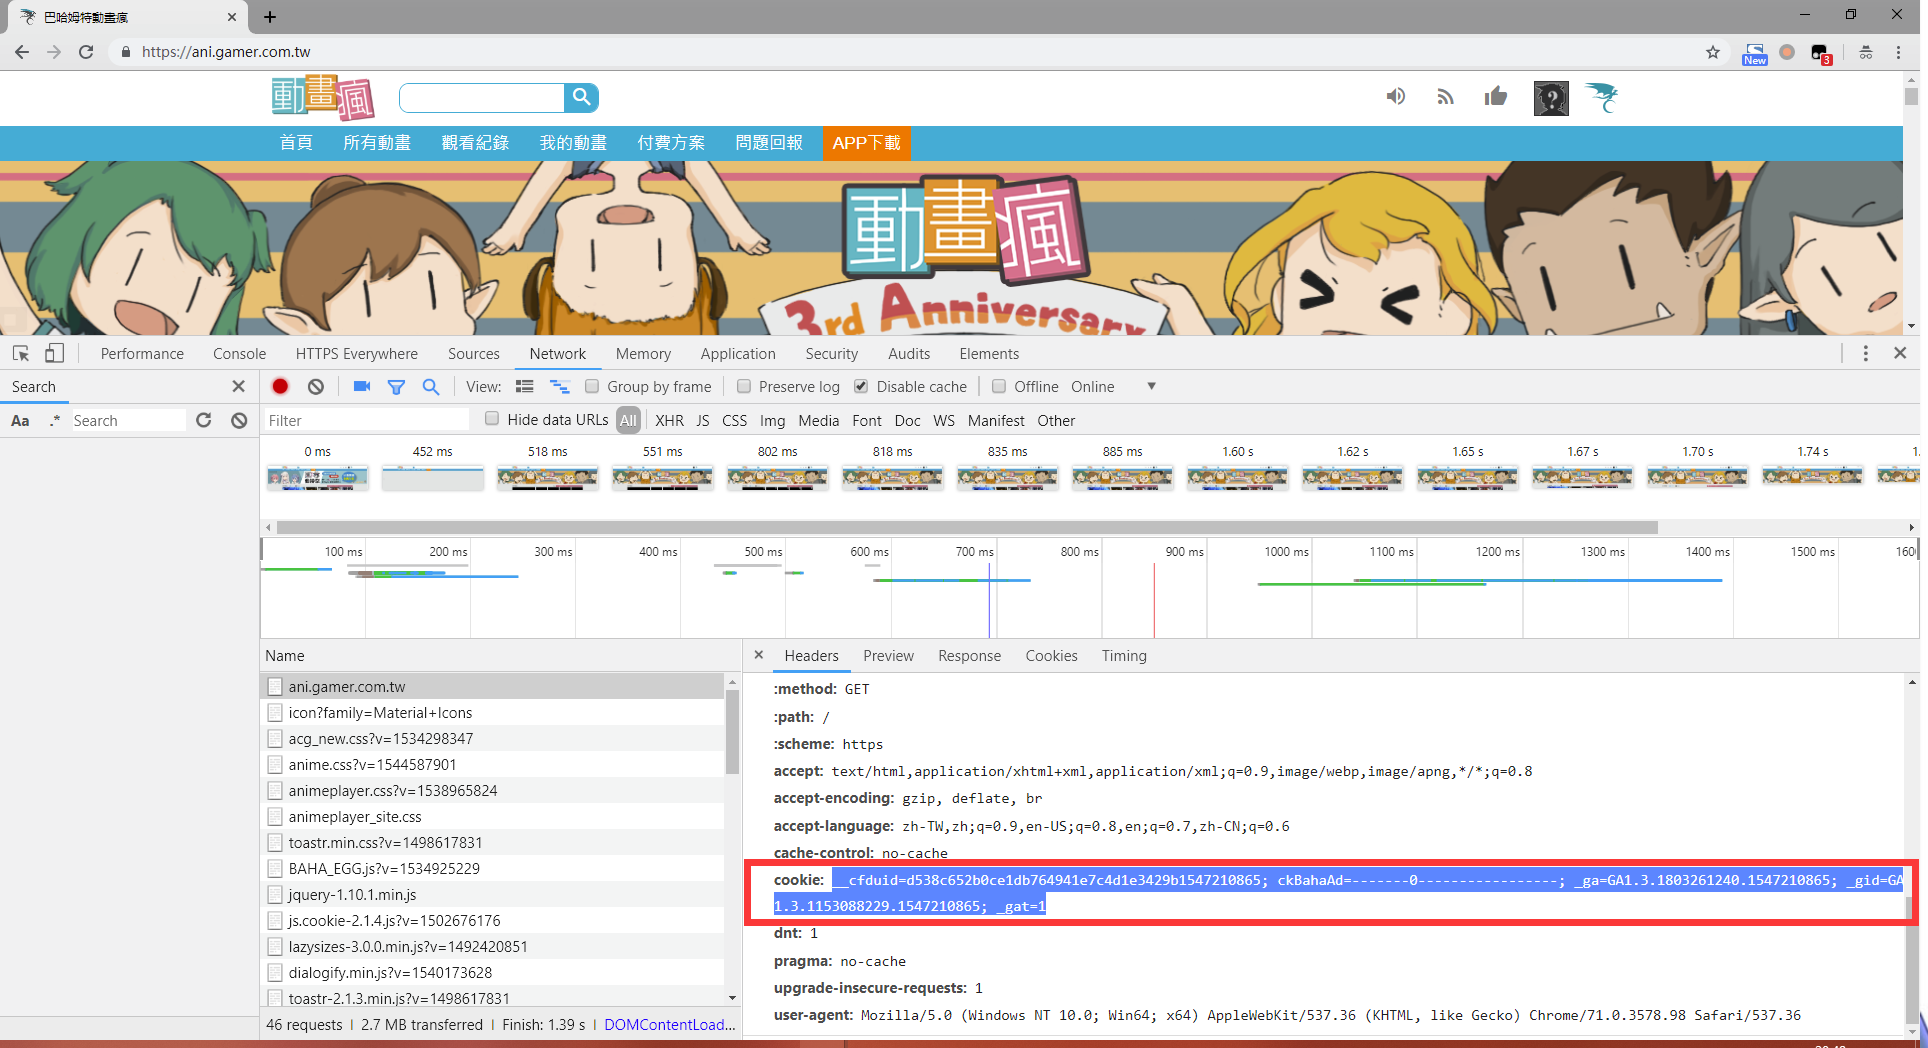Open the Online throttling dropdown
The height and width of the screenshot is (1048, 1928).
pos(1113,387)
